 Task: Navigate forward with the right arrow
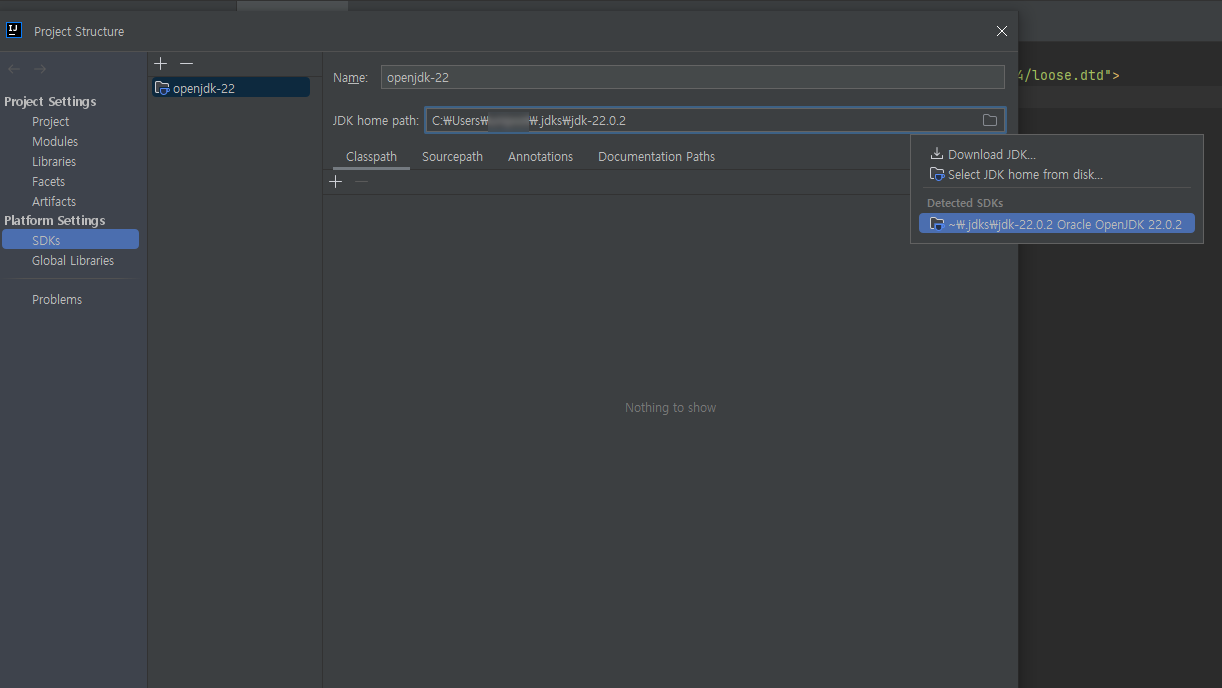click(x=40, y=69)
